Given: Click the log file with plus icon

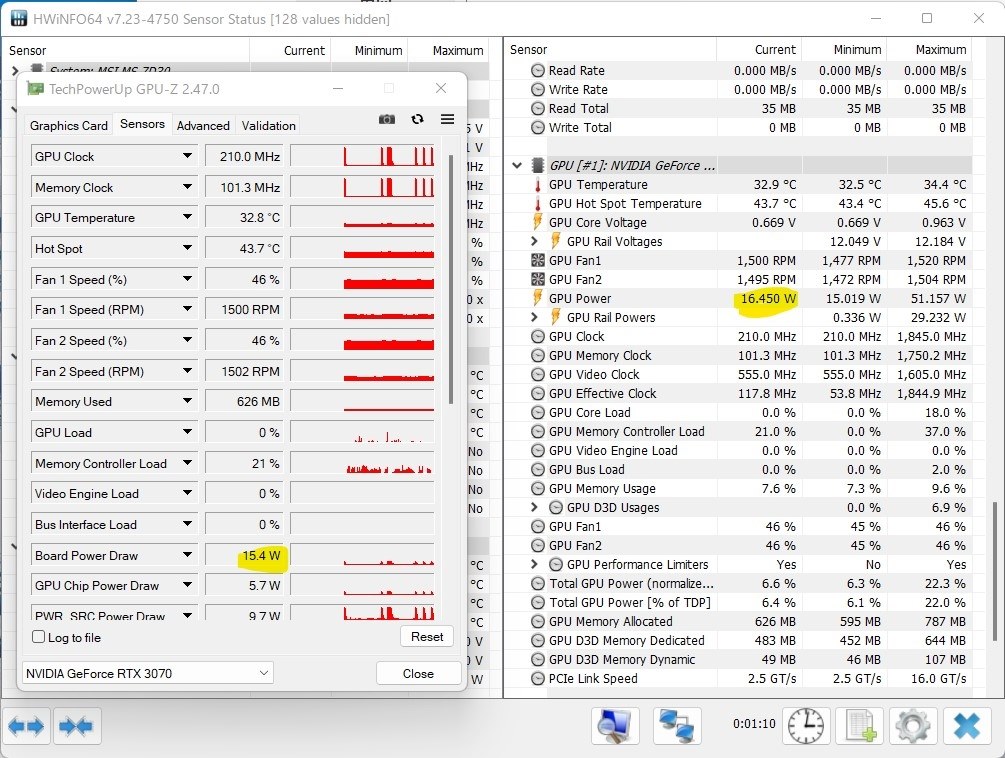Looking at the screenshot, I should (x=860, y=725).
